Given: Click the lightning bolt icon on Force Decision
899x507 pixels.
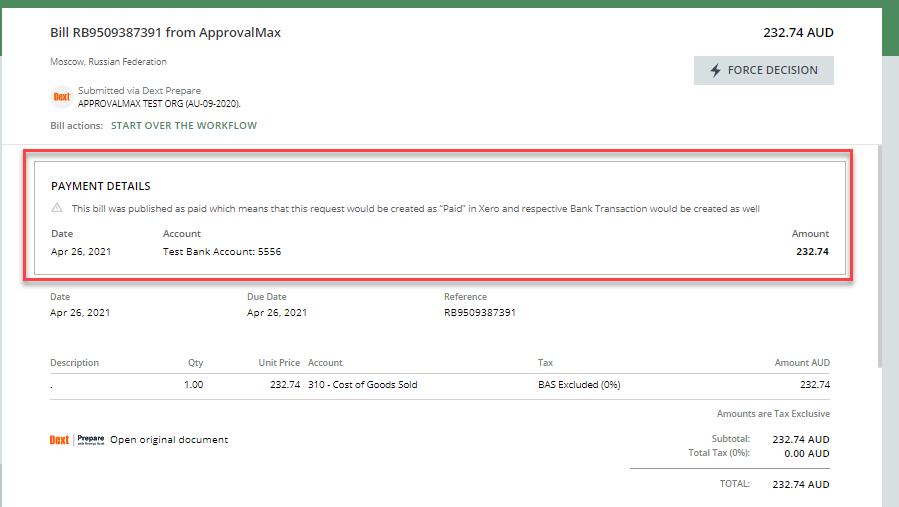Looking at the screenshot, I should tap(716, 71).
